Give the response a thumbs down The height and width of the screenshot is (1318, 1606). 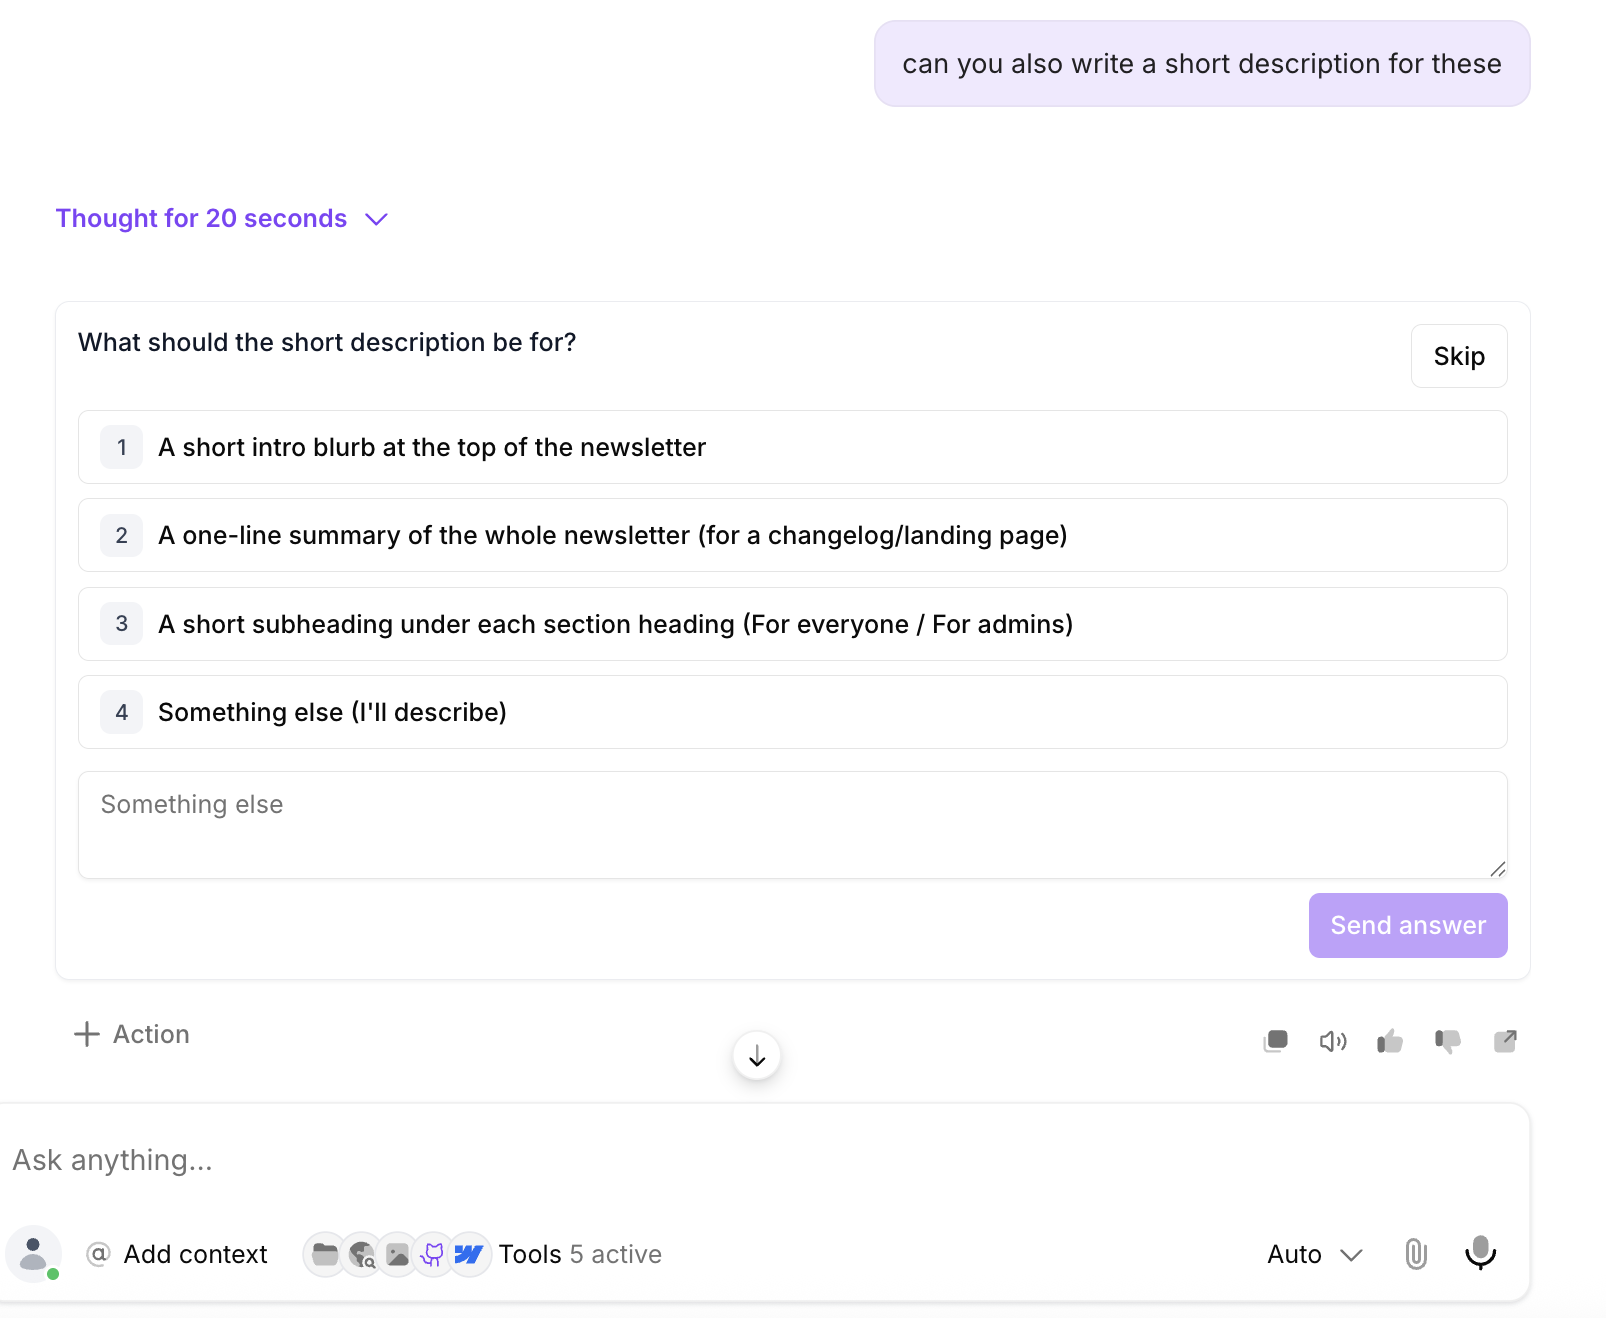click(x=1447, y=1041)
